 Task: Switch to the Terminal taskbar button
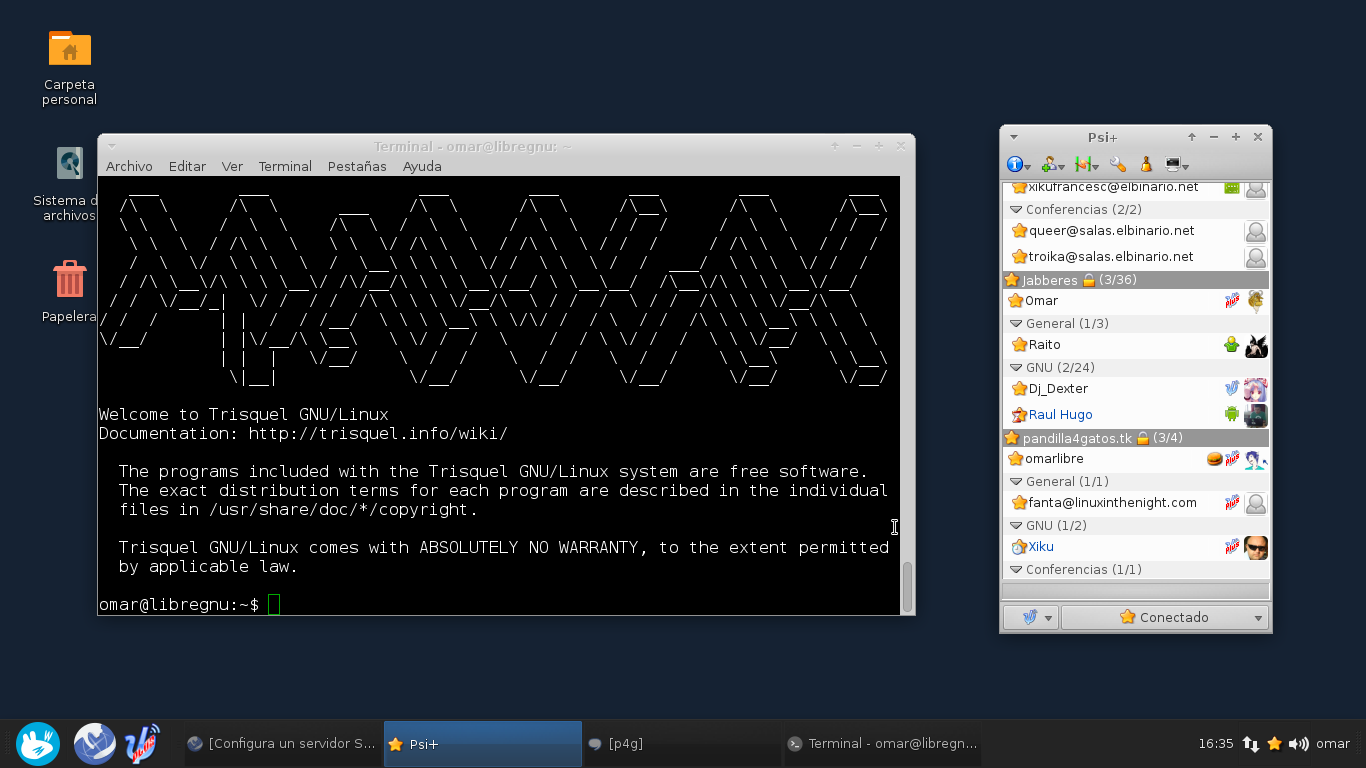coord(882,744)
